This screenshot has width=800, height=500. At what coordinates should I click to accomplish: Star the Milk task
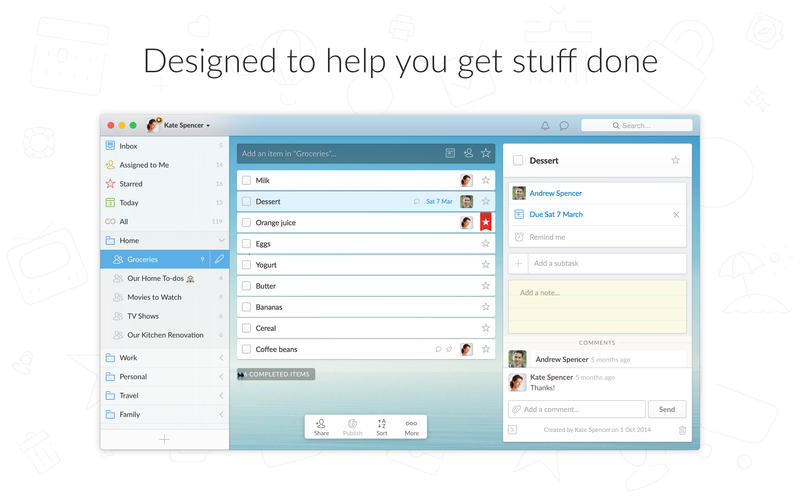point(486,181)
